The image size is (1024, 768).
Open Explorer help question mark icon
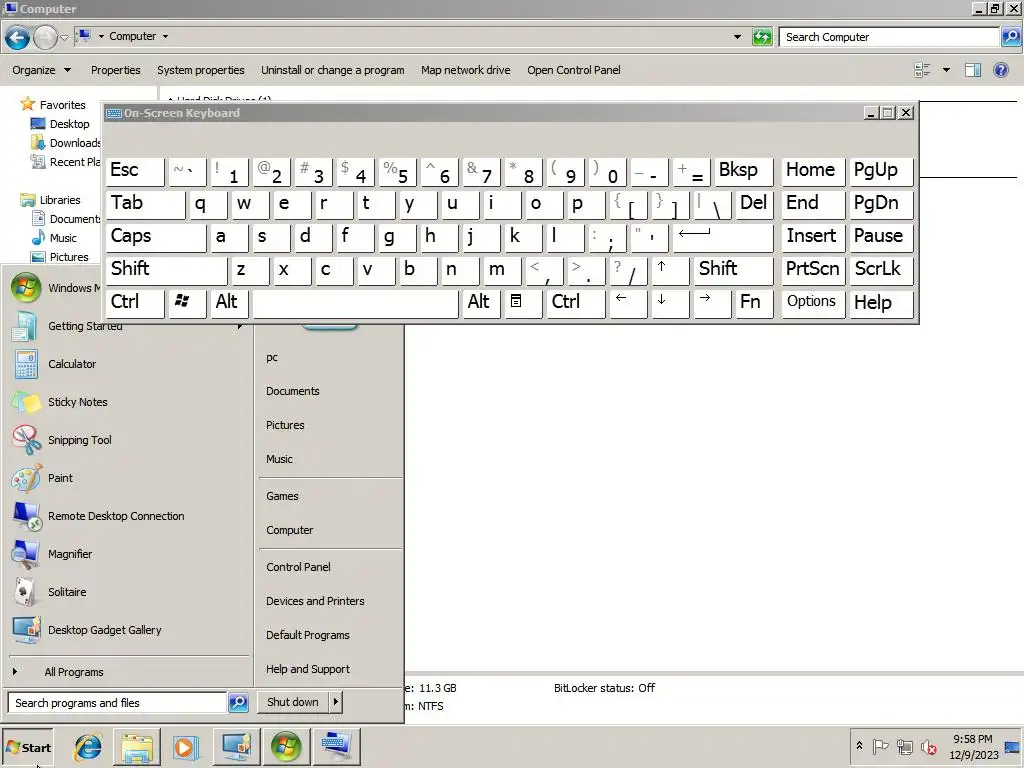pos(1000,70)
